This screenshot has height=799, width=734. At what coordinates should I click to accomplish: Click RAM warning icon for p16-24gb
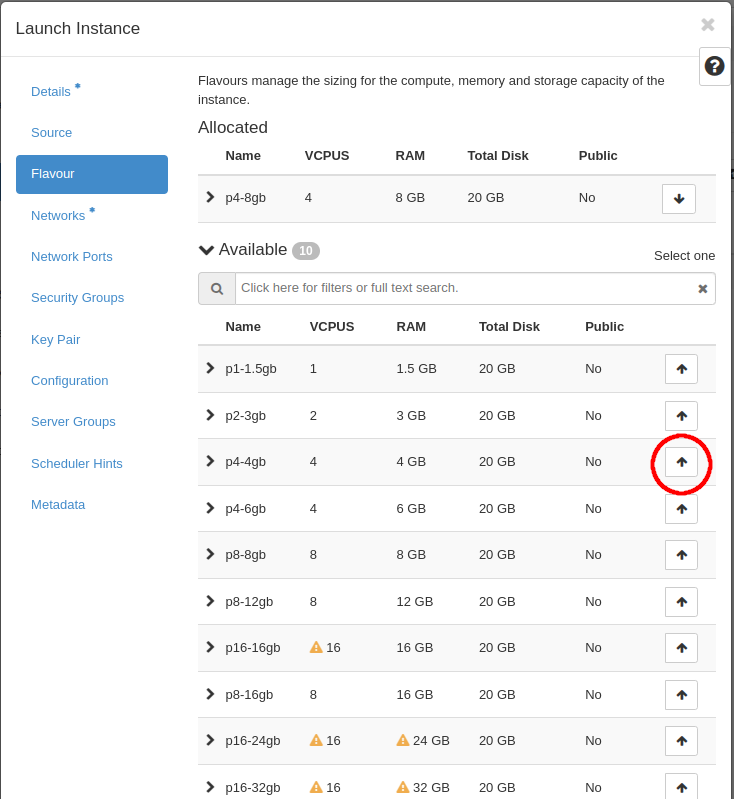coord(403,740)
